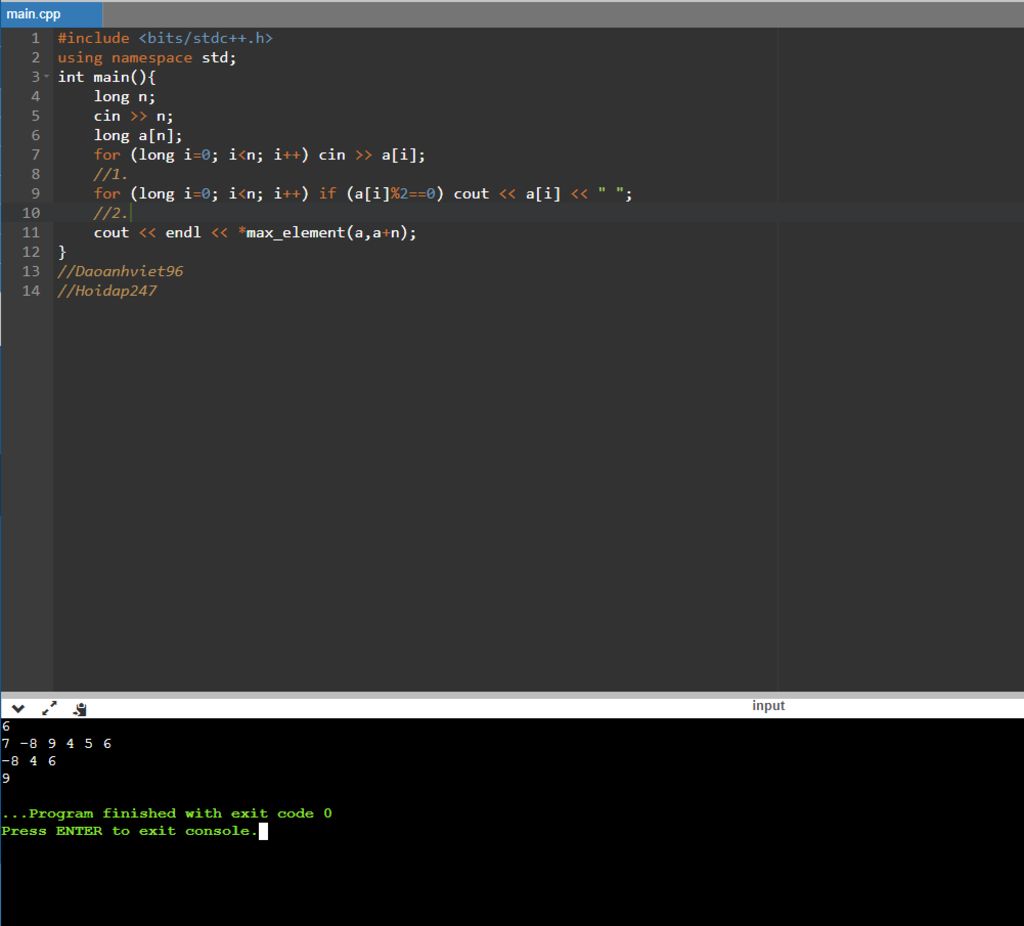This screenshot has height=926, width=1024.
Task: Click console output line '-8 4 6'
Action: [29, 761]
